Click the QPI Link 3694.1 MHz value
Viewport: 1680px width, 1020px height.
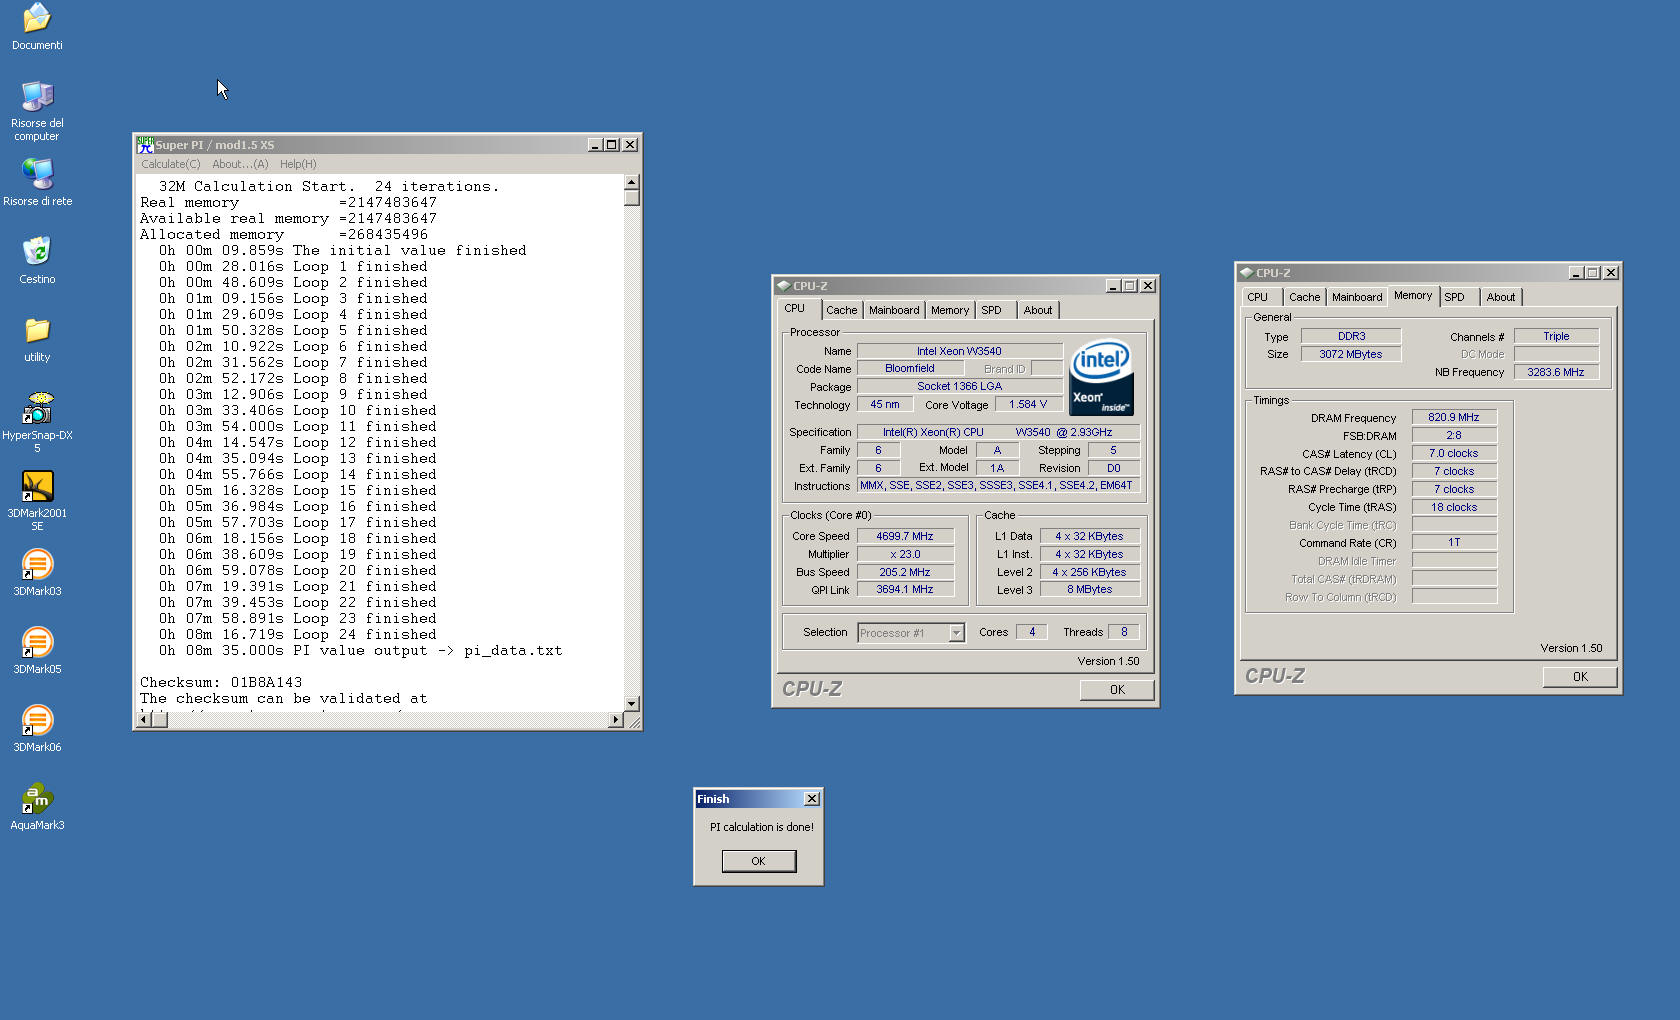(x=905, y=590)
